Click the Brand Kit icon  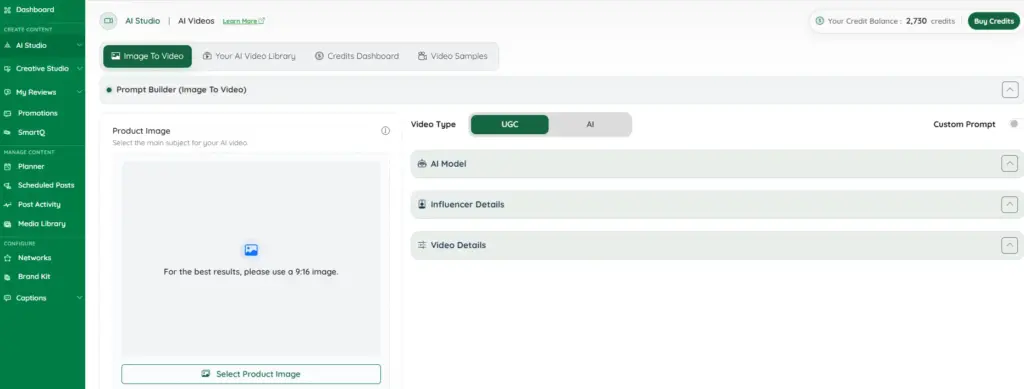click(7, 277)
